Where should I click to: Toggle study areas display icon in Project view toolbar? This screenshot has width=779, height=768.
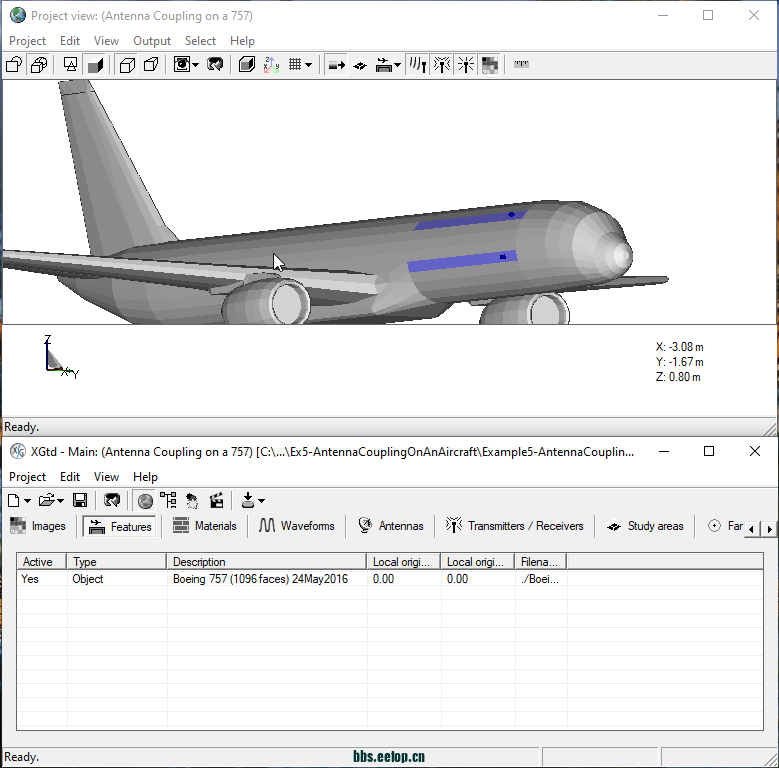[x=360, y=65]
